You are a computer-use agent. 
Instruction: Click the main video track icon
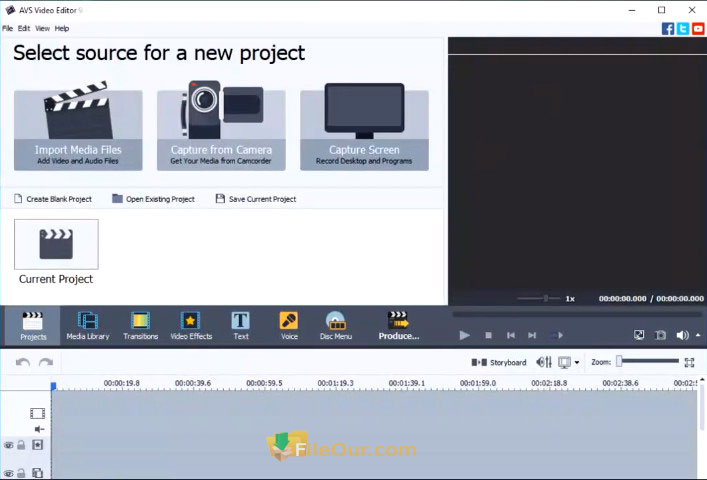[x=37, y=413]
